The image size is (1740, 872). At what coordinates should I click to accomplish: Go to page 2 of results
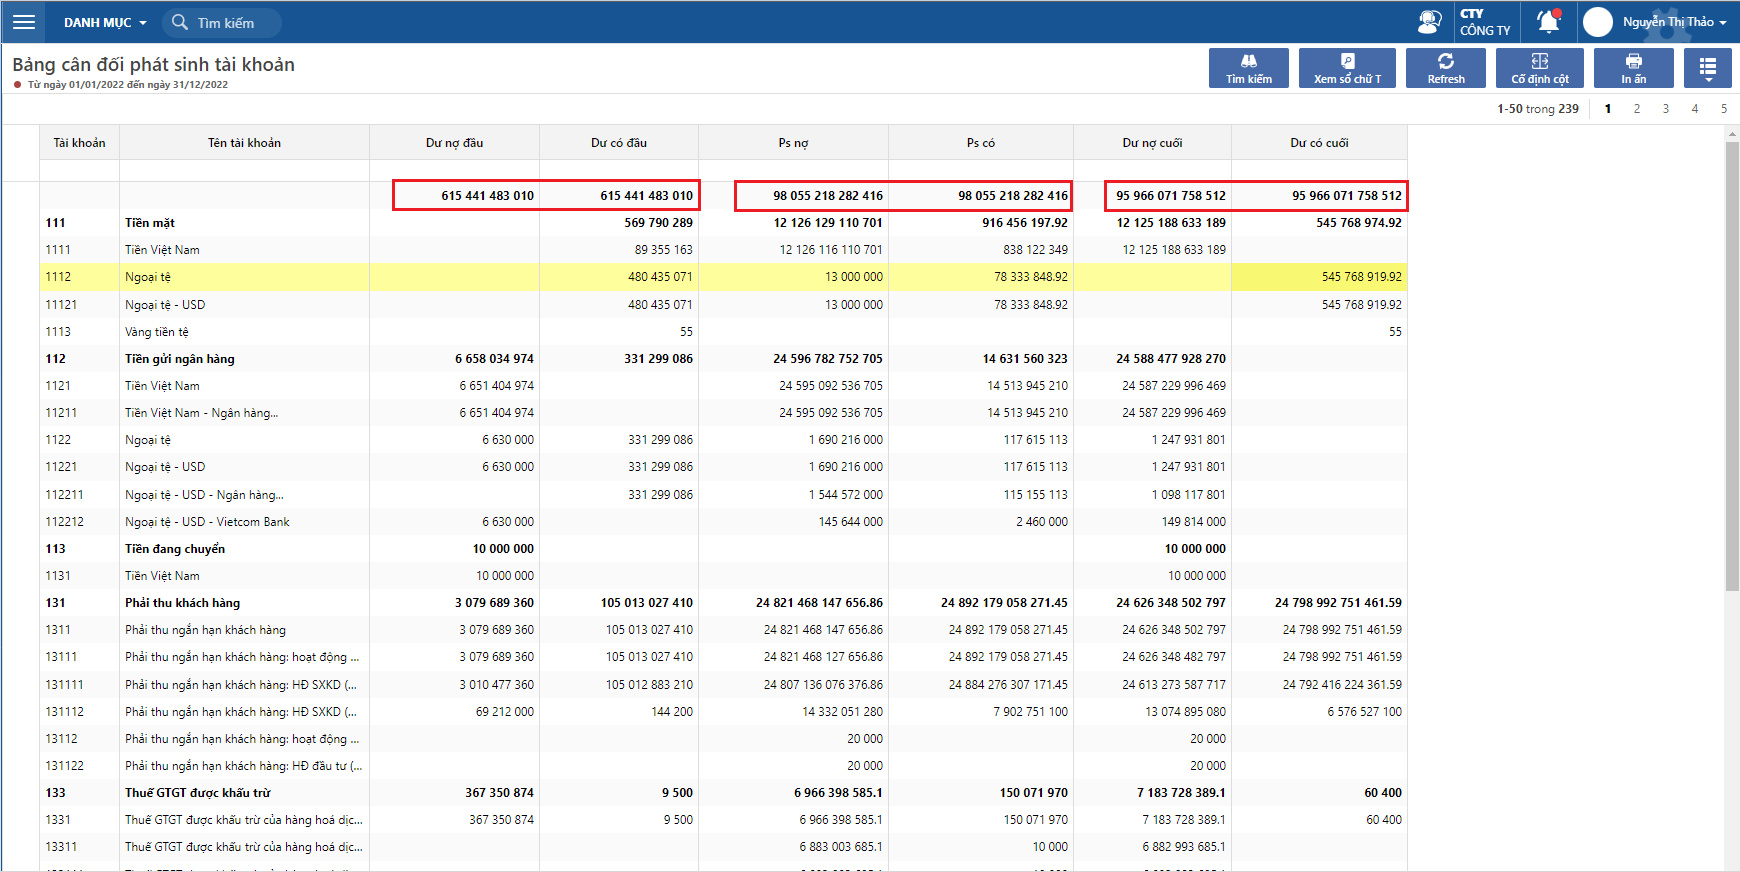click(1637, 109)
